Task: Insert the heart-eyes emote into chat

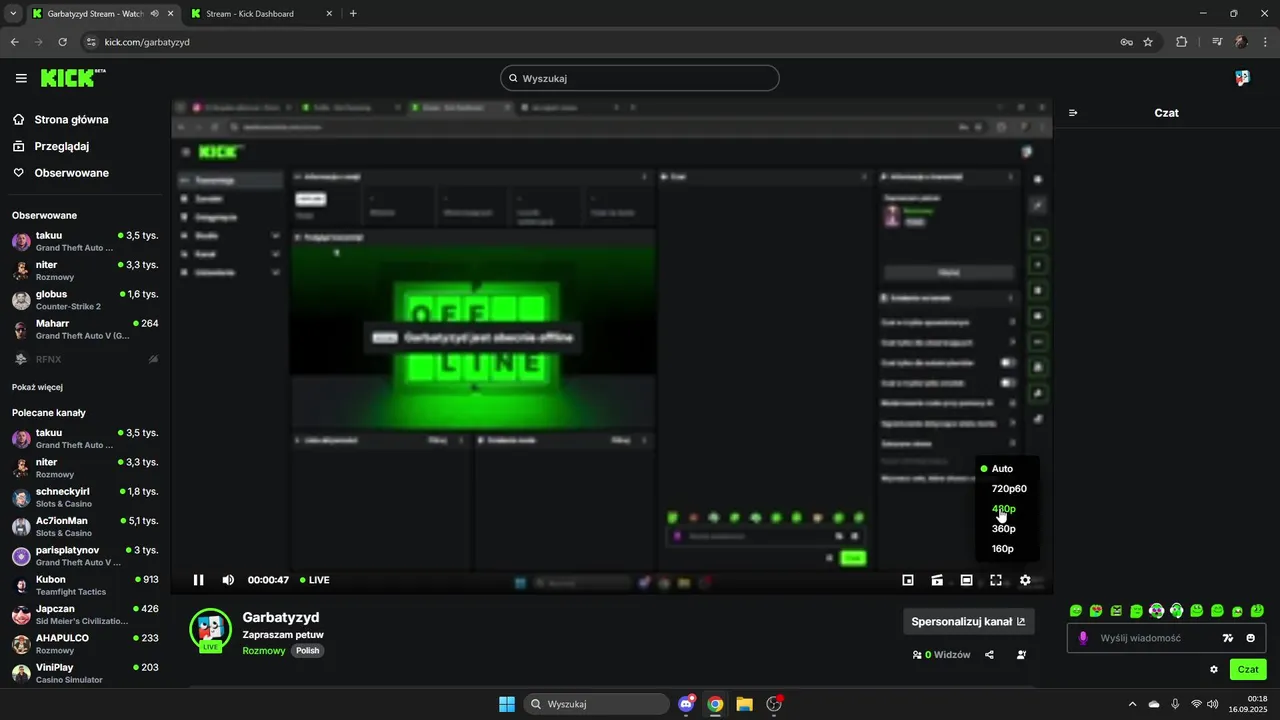Action: (x=1096, y=611)
